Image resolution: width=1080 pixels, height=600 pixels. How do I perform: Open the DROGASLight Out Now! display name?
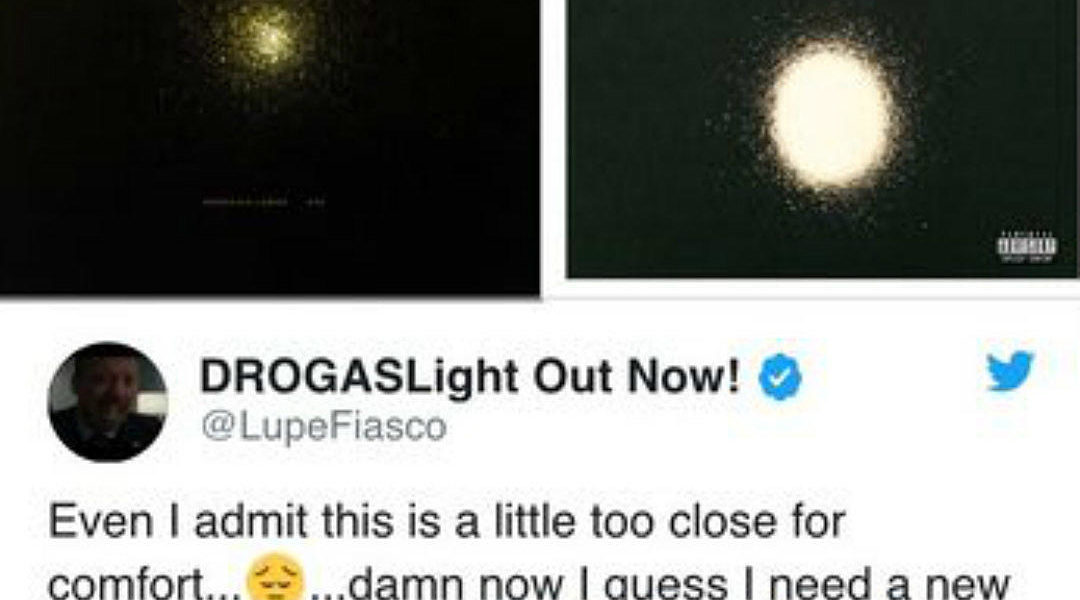coord(470,376)
